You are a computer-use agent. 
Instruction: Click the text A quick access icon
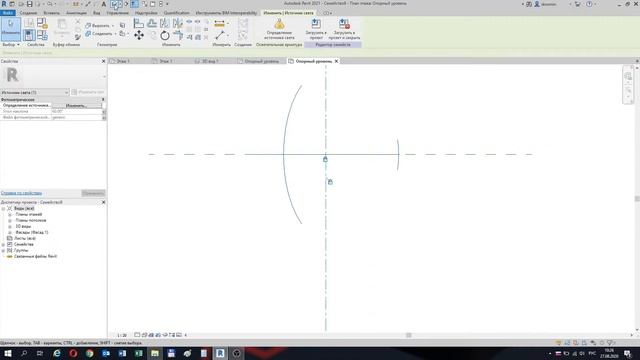(x=103, y=4)
